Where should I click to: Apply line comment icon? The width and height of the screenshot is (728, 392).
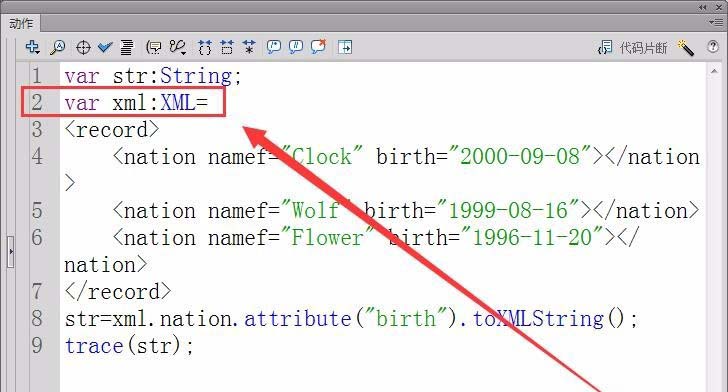tap(296, 47)
